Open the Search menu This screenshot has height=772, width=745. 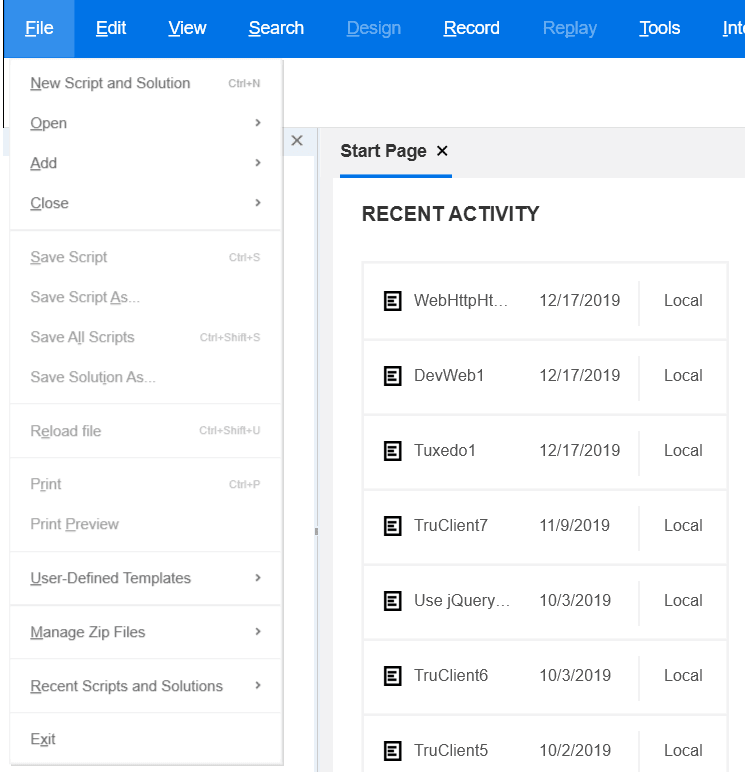tap(276, 28)
